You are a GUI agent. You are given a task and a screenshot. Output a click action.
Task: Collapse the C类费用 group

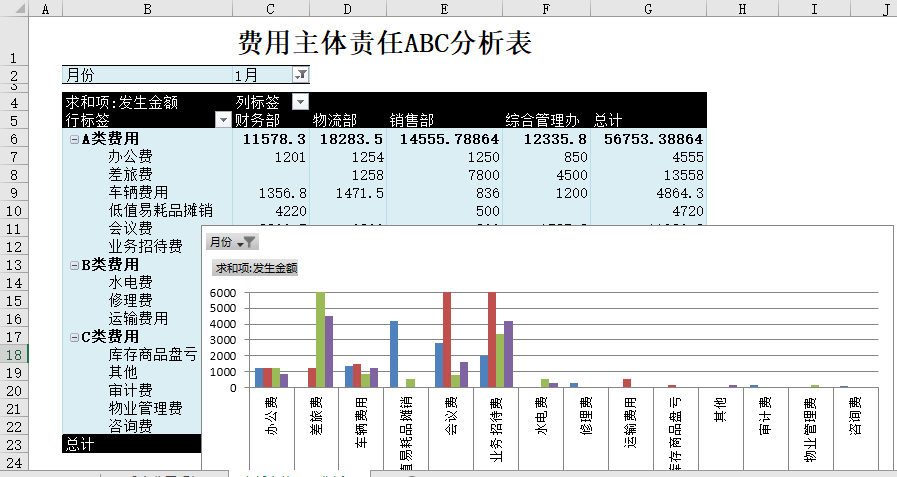[x=73, y=337]
